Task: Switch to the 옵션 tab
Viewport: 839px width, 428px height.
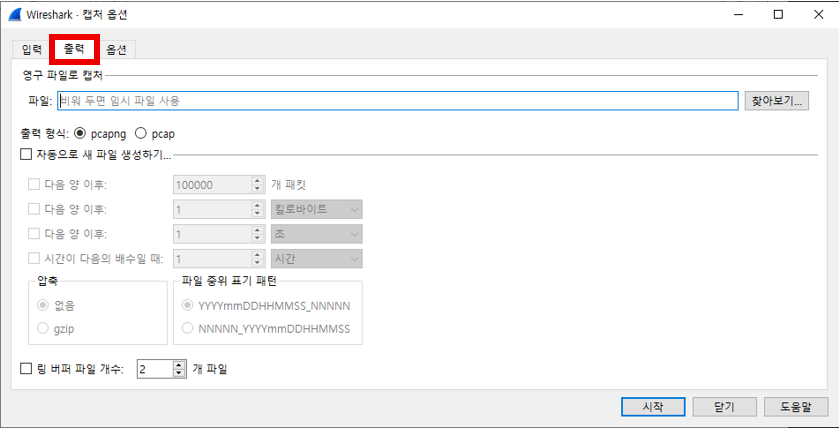Action: [x=116, y=49]
